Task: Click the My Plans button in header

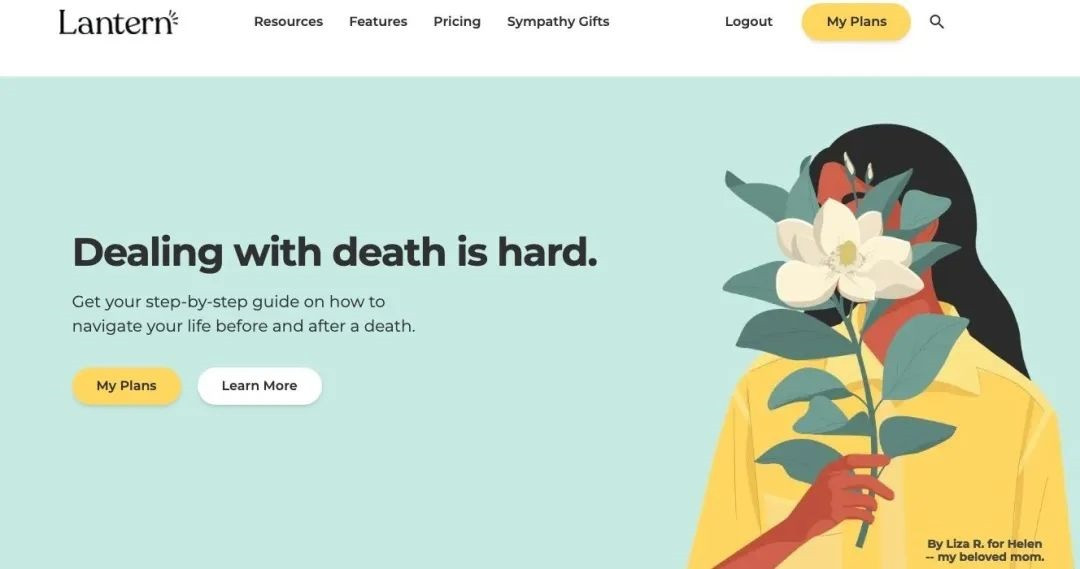Action: 856,21
